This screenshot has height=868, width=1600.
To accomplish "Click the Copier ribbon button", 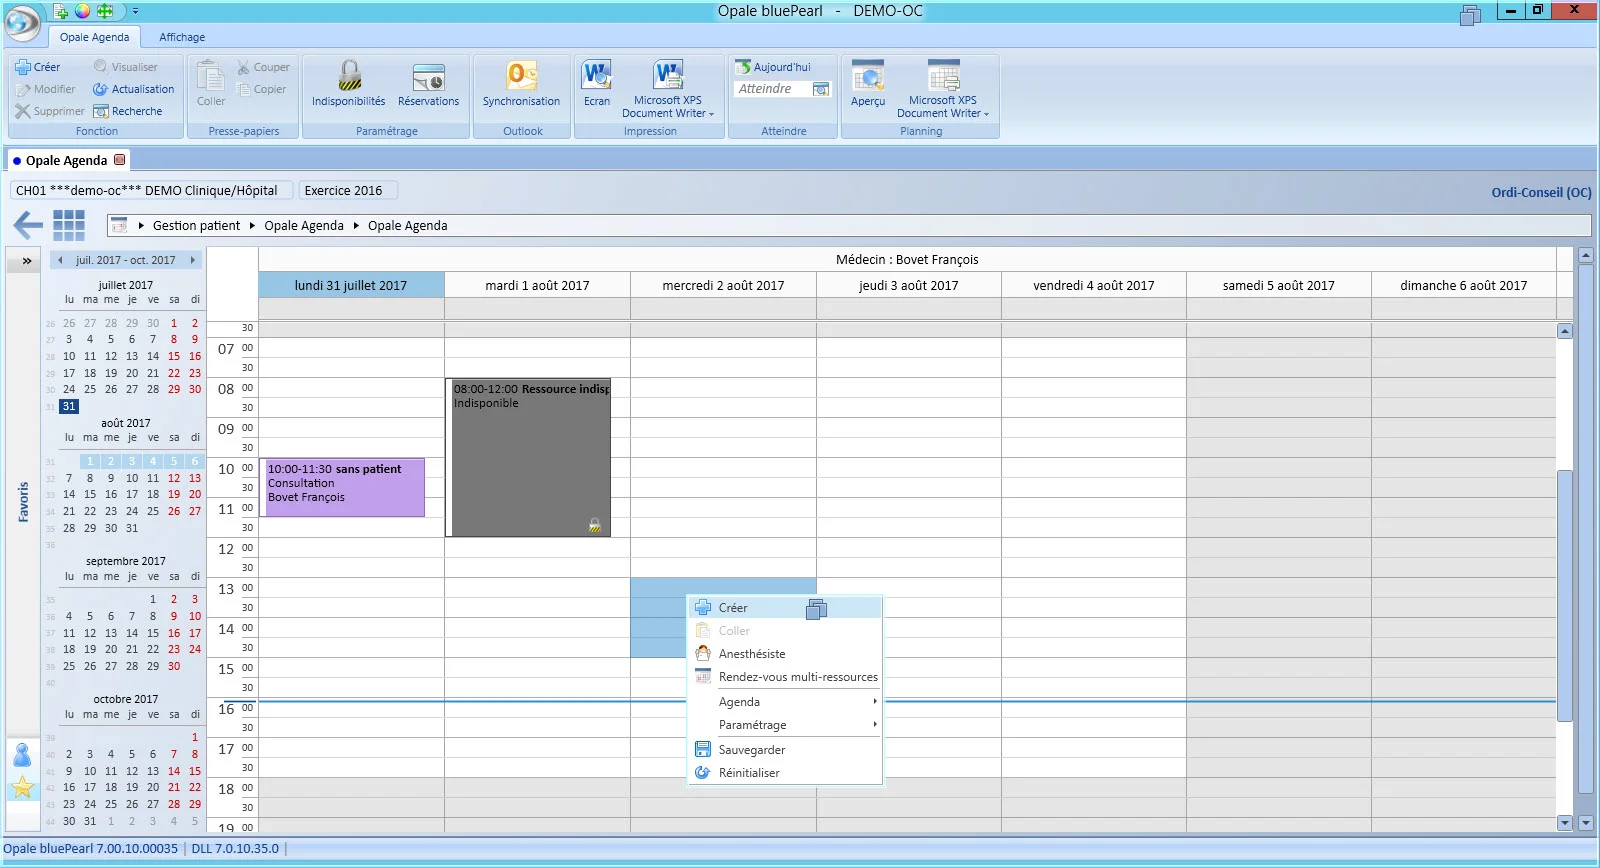I will point(262,89).
